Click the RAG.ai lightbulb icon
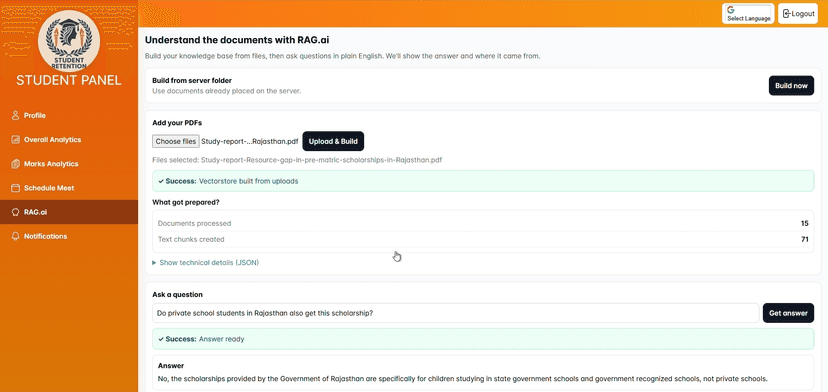 pos(15,212)
